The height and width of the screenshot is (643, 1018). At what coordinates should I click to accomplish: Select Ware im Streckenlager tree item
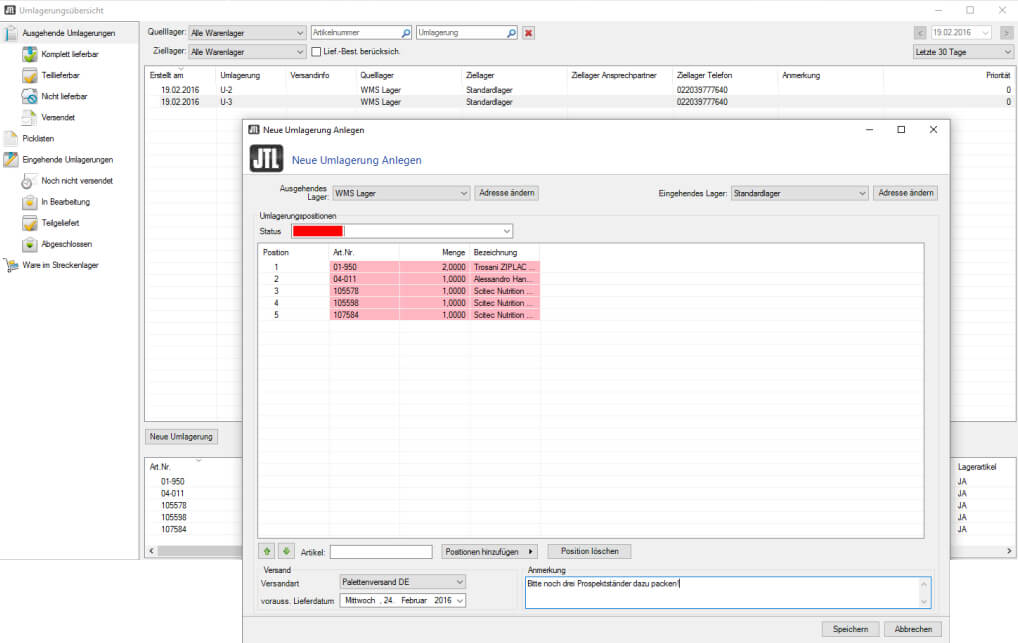pos(60,265)
